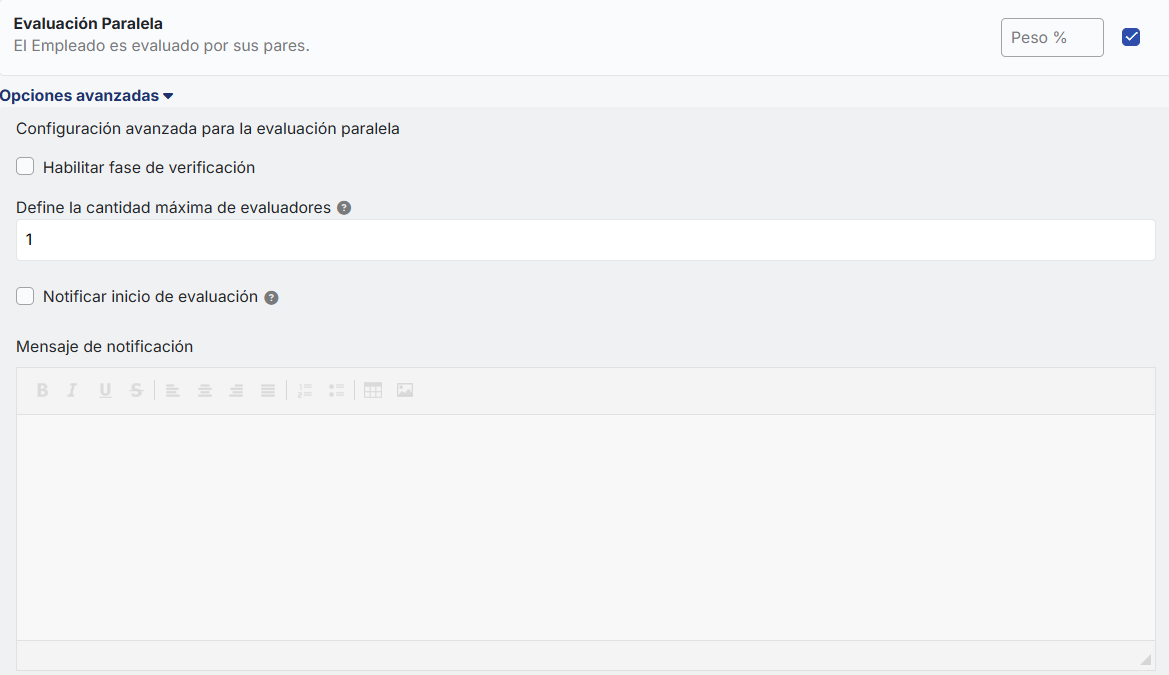Apply underline formatting in the editor
The image size is (1169, 675).
105,391
